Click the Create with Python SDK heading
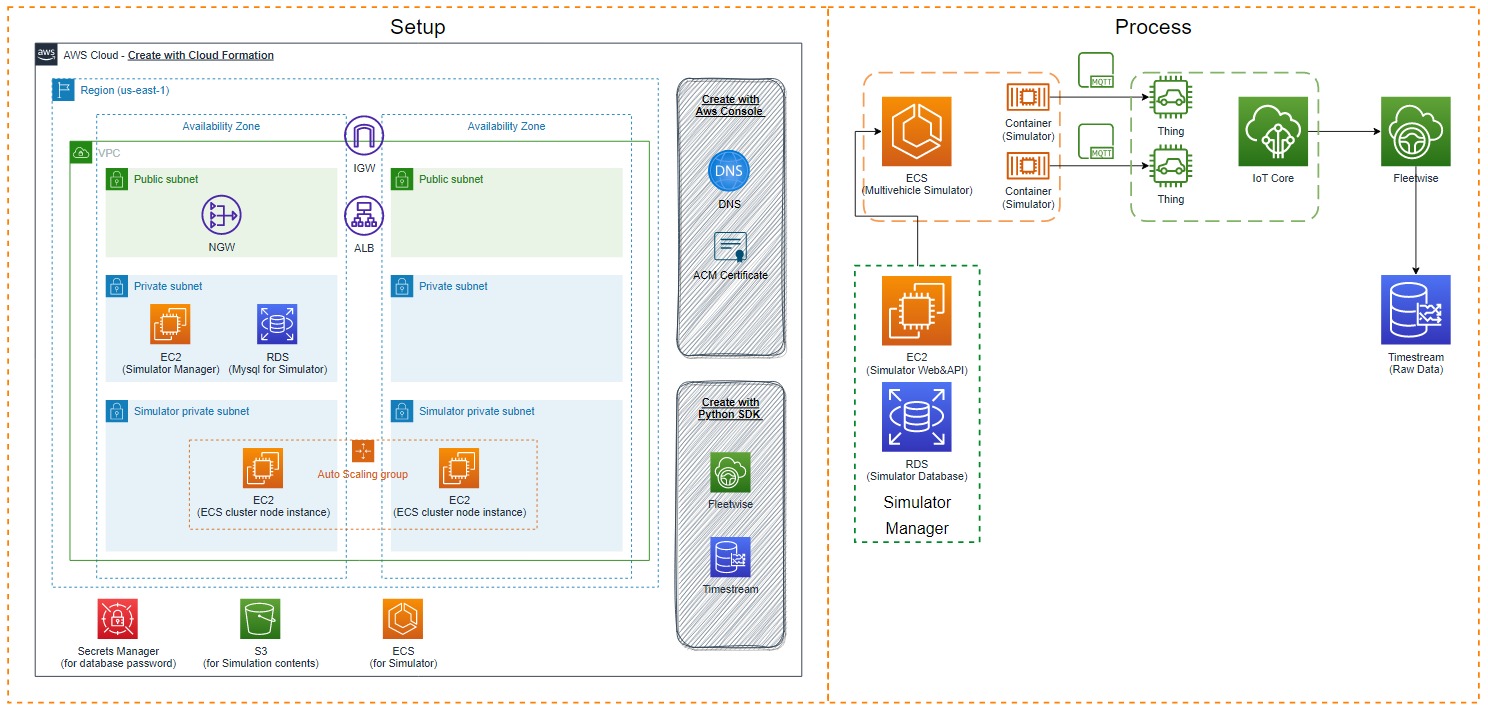 coord(730,408)
